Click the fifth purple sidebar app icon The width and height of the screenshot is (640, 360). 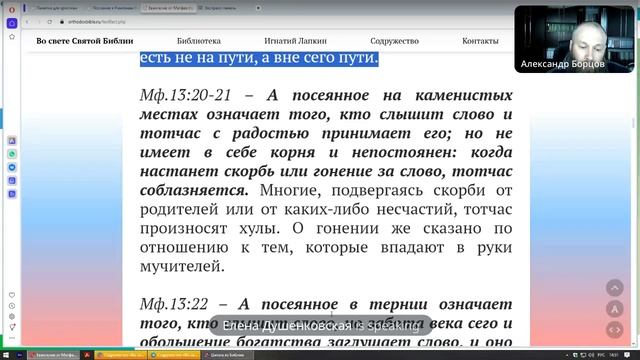[12, 194]
